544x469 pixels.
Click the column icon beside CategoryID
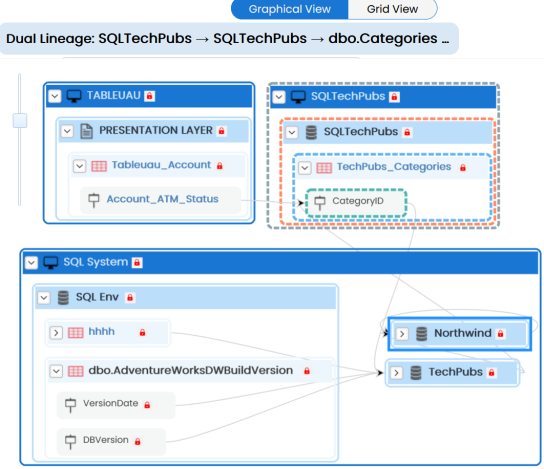point(320,202)
